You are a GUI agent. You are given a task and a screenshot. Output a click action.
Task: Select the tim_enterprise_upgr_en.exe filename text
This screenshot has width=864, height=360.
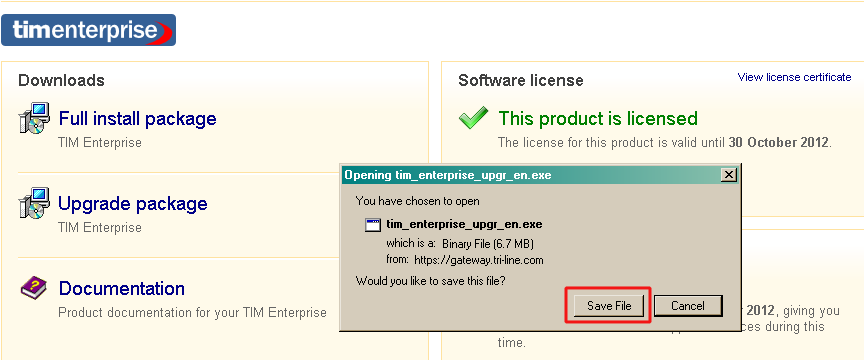(x=465, y=224)
